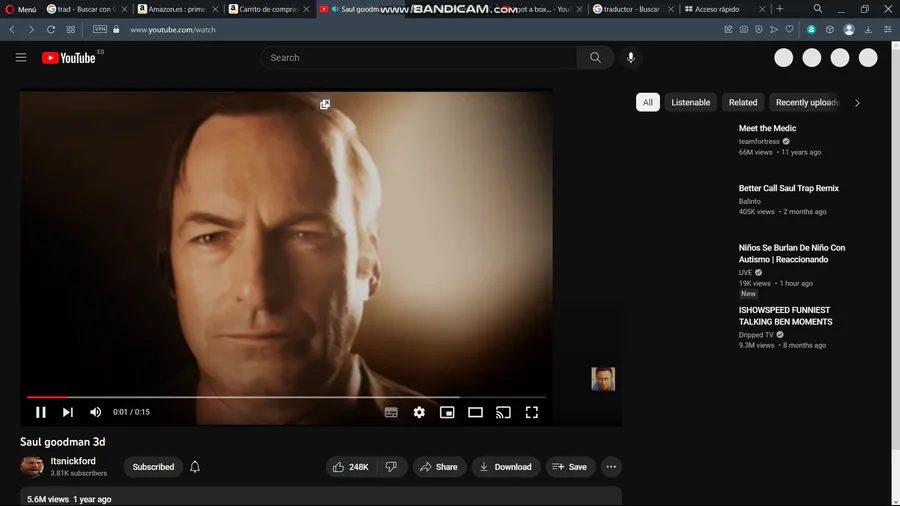Select the Listenable filter chip
The height and width of the screenshot is (506, 900).
click(x=690, y=102)
